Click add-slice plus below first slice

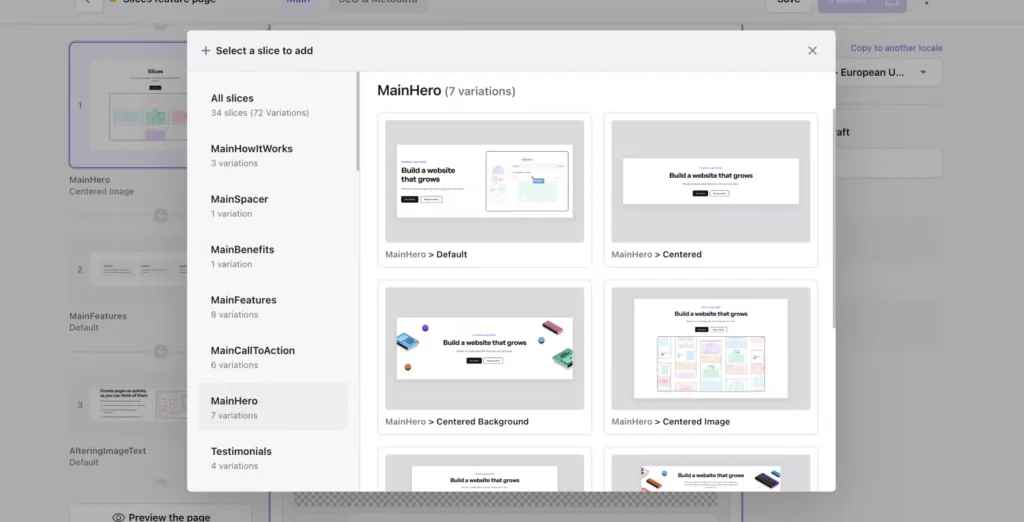[160, 215]
